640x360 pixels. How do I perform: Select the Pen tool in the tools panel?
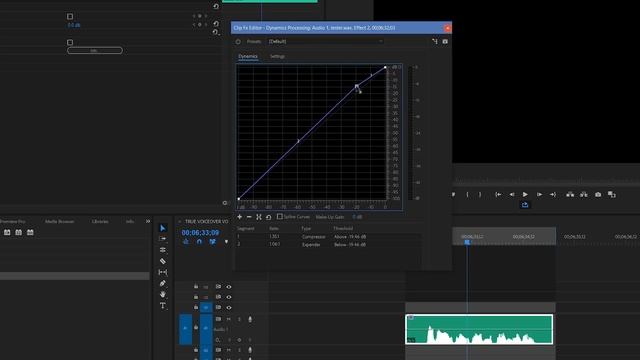pos(162,283)
